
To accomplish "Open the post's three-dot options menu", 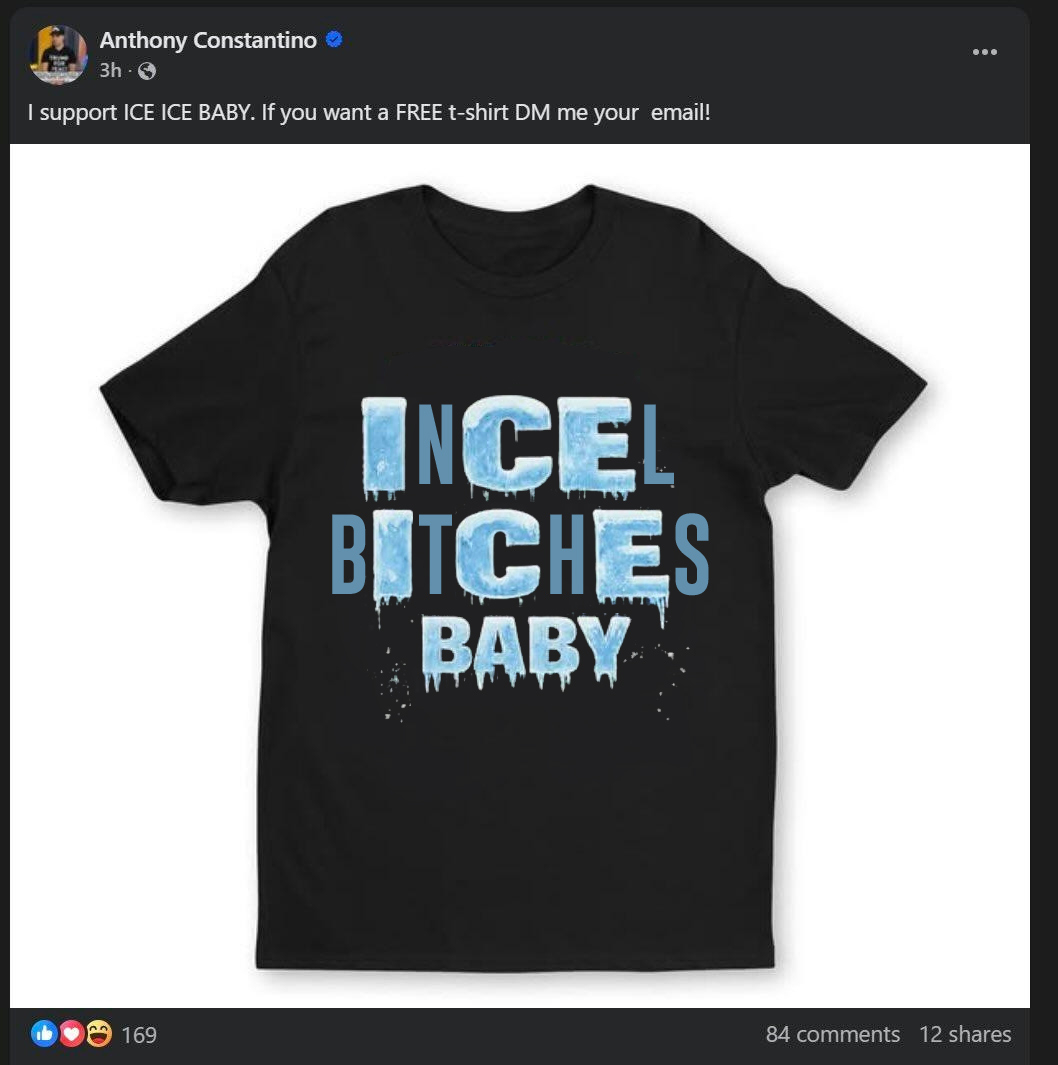I will (984, 52).
